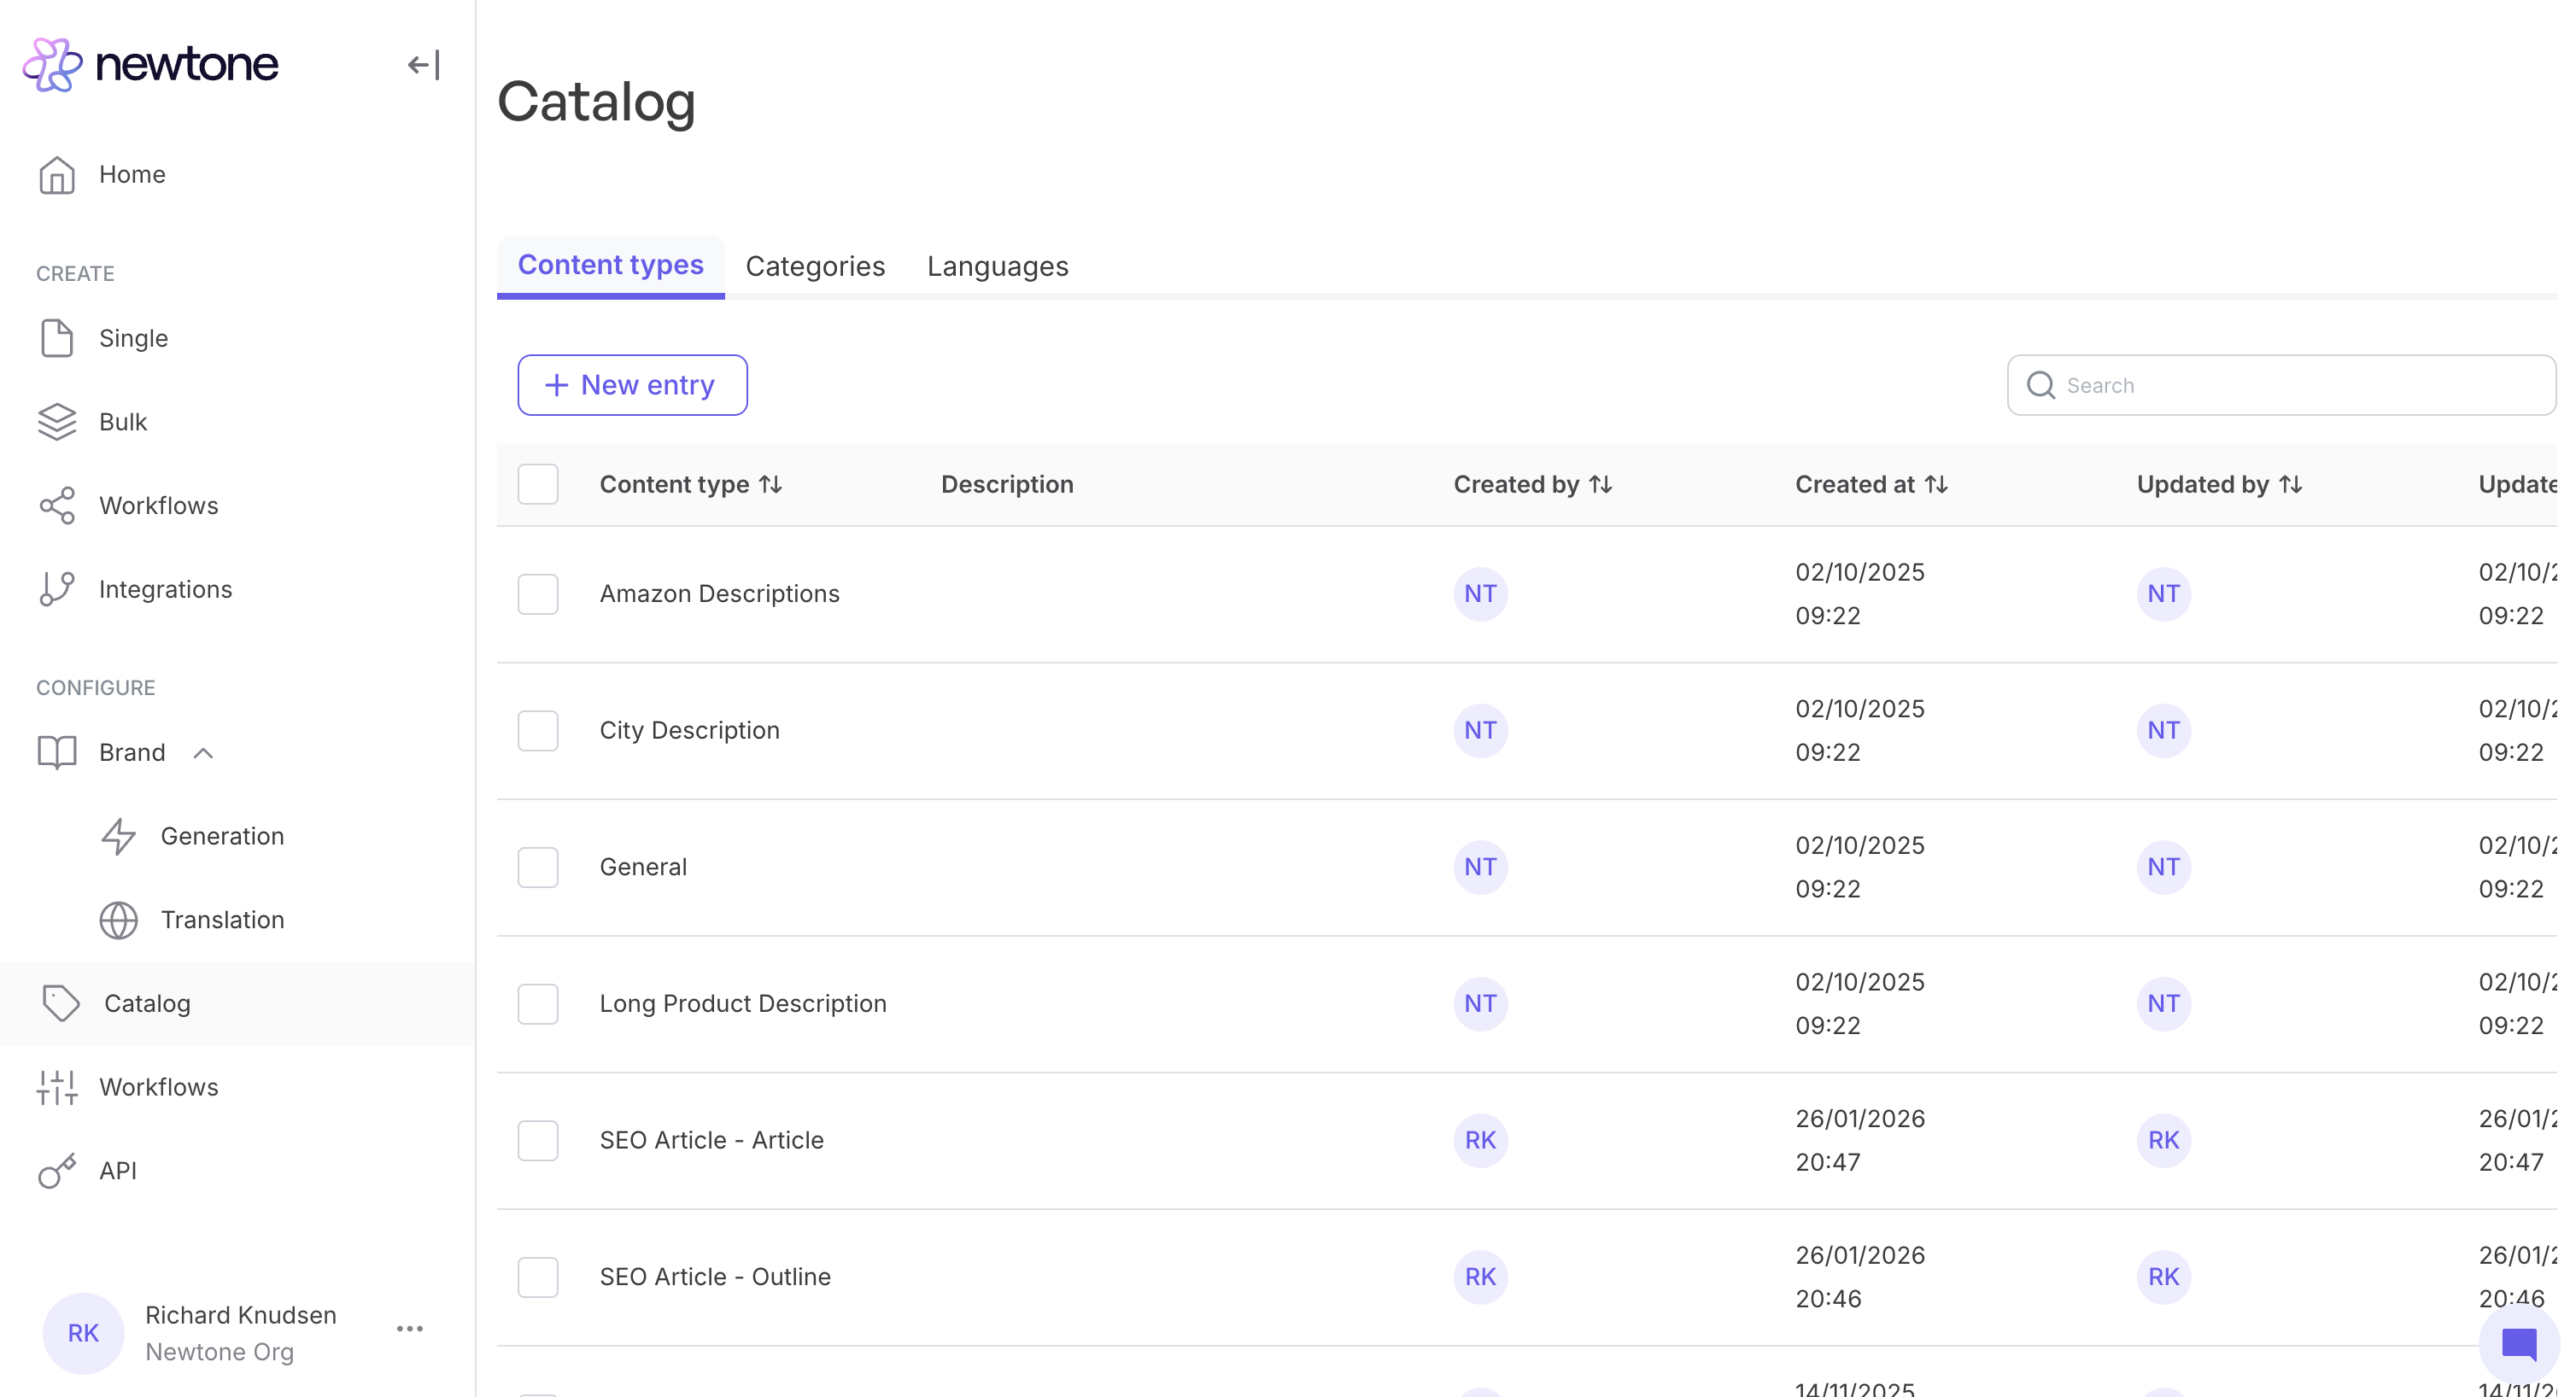Open user options three-dot menu
This screenshot has width=2576, height=1397.
pos(410,1329)
